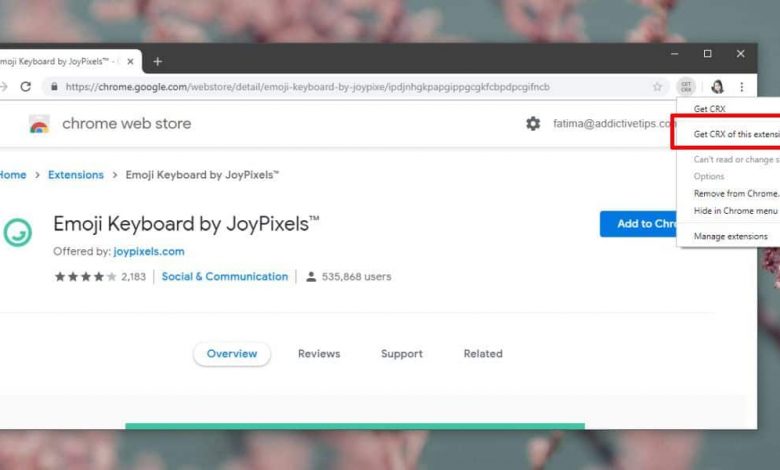Click the user profile avatar icon
Viewport: 780px width, 470px height.
(x=716, y=87)
